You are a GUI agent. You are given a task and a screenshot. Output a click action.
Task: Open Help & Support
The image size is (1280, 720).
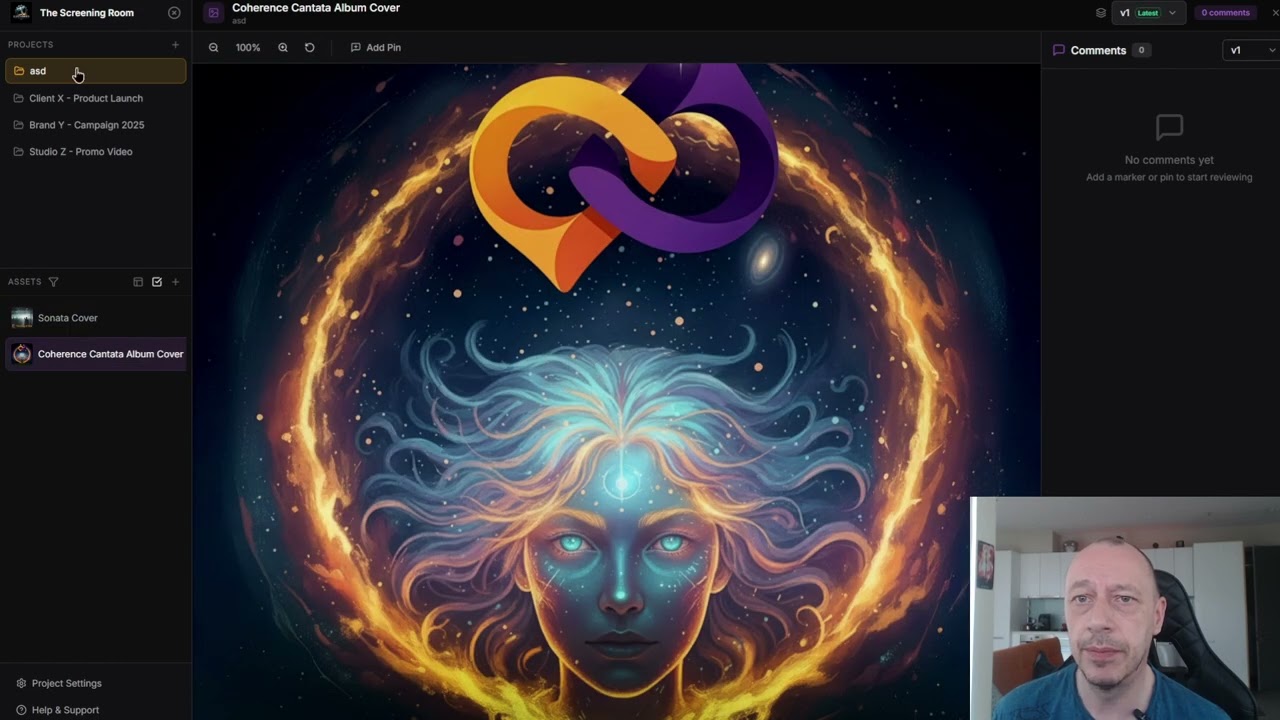[57, 710]
